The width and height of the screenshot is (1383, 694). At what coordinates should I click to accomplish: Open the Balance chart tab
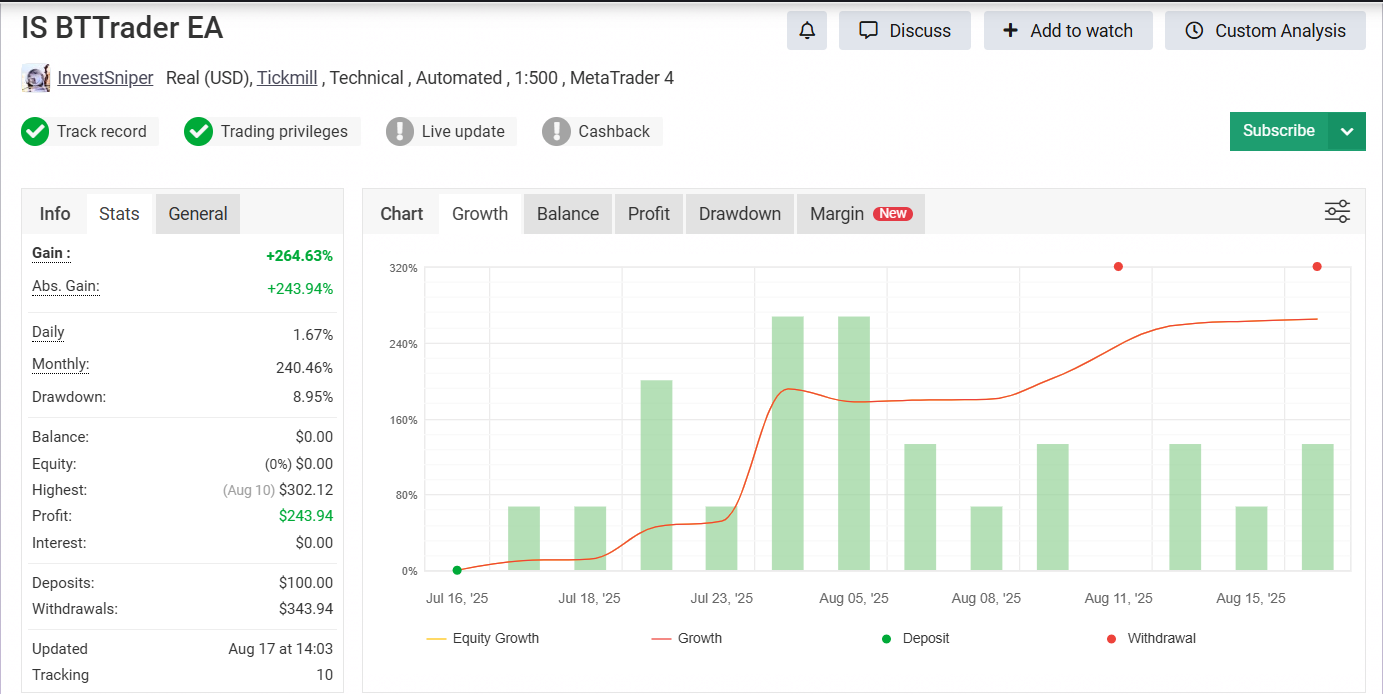click(568, 214)
